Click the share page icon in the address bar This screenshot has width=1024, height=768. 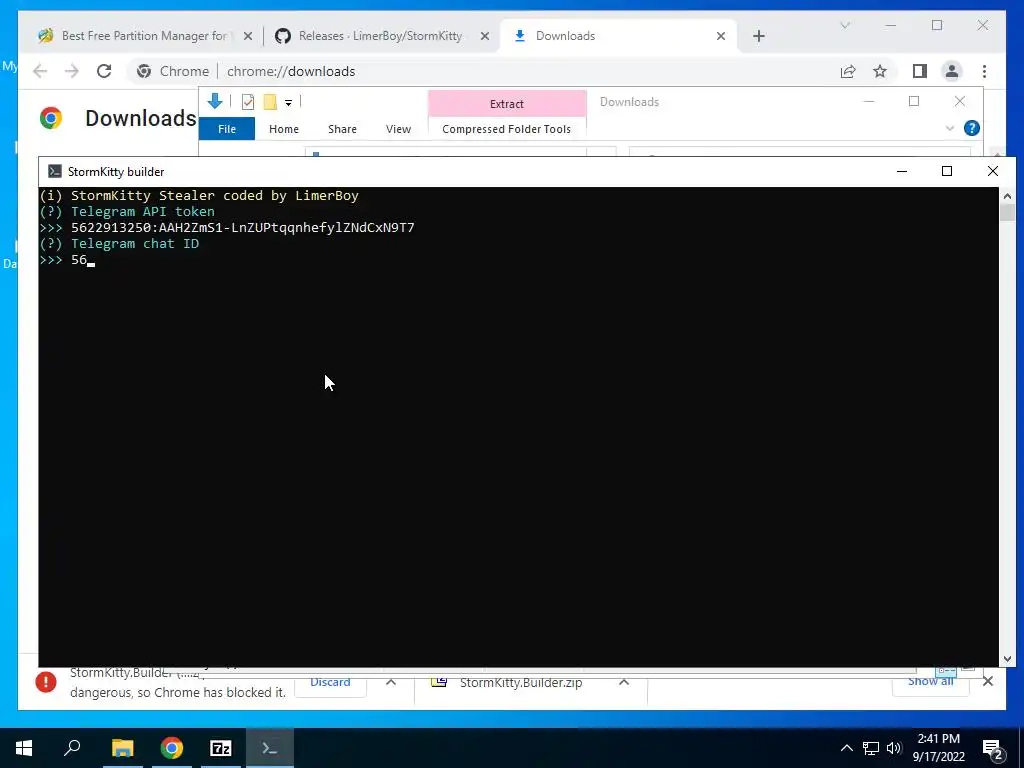click(848, 71)
